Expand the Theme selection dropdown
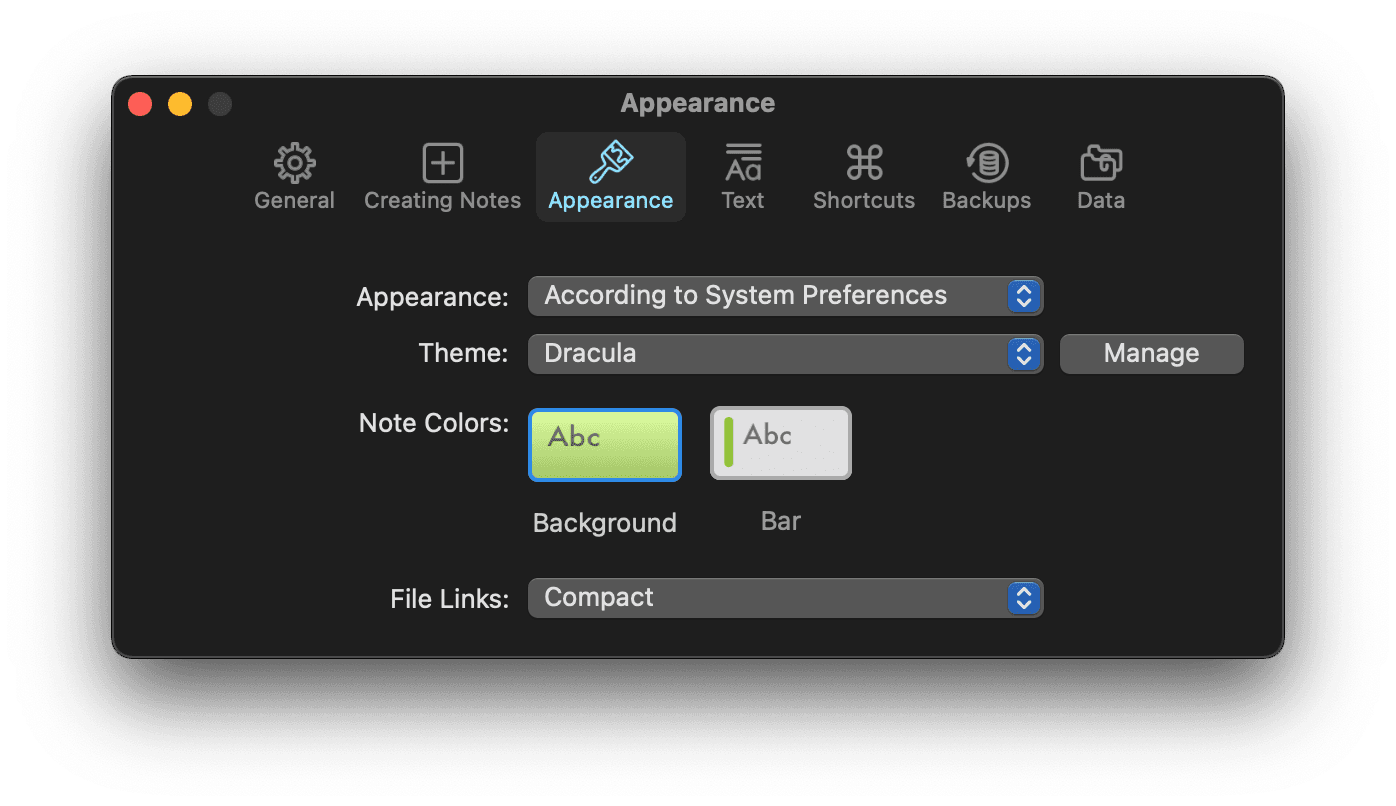The image size is (1396, 806). 785,353
